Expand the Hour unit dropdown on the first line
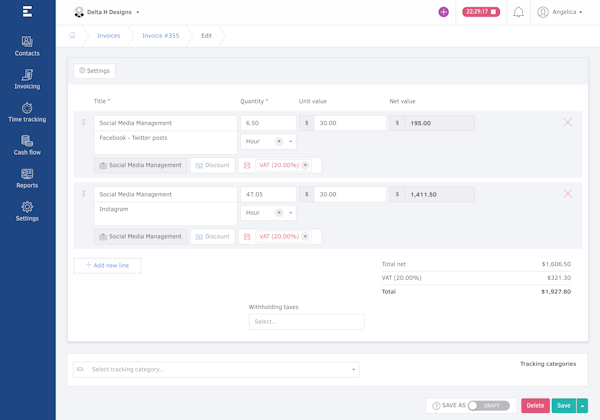Viewport: 600px width, 420px height. (x=290, y=142)
